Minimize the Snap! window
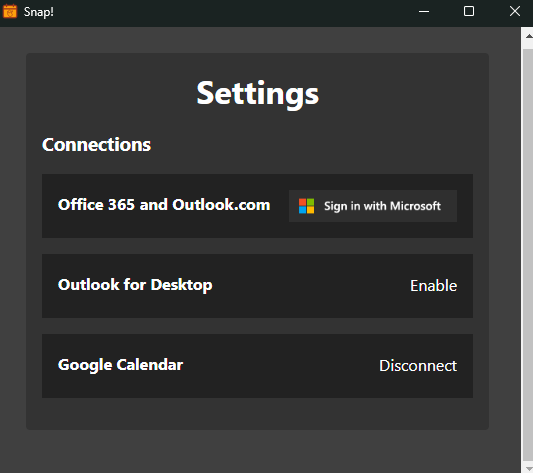The height and width of the screenshot is (473, 533). click(x=424, y=12)
